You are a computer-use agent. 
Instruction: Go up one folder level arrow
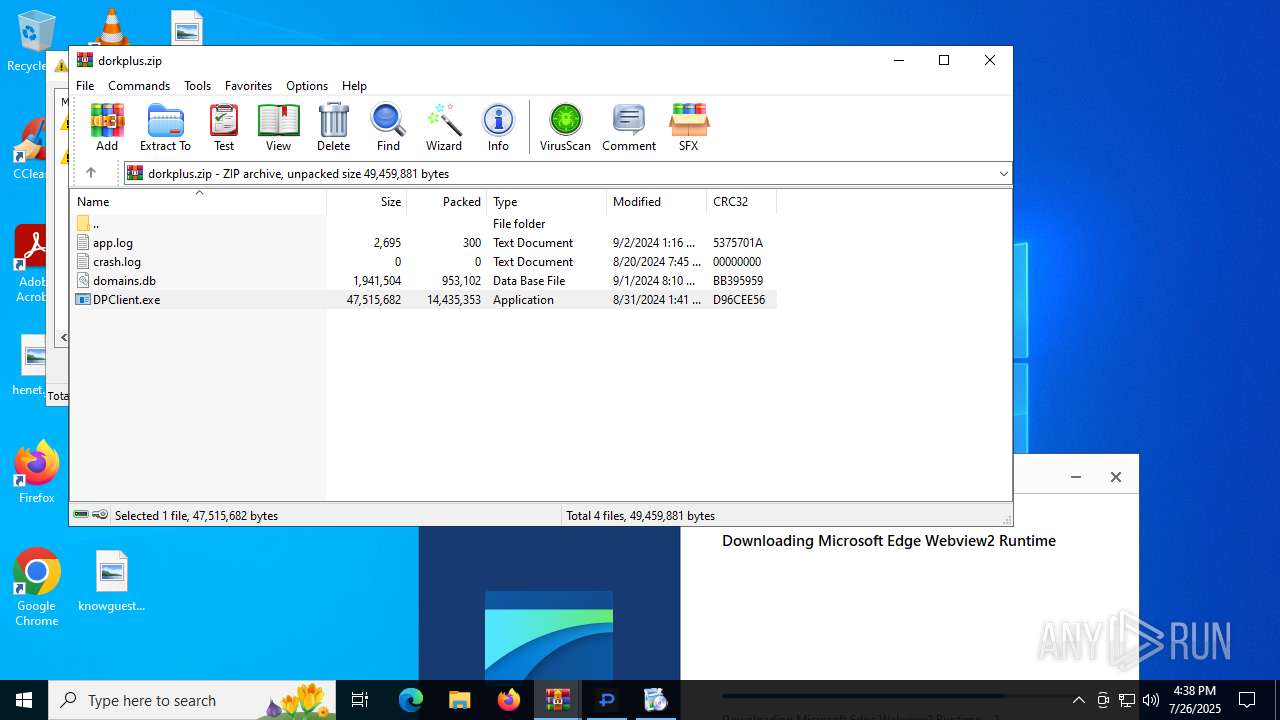pos(91,173)
